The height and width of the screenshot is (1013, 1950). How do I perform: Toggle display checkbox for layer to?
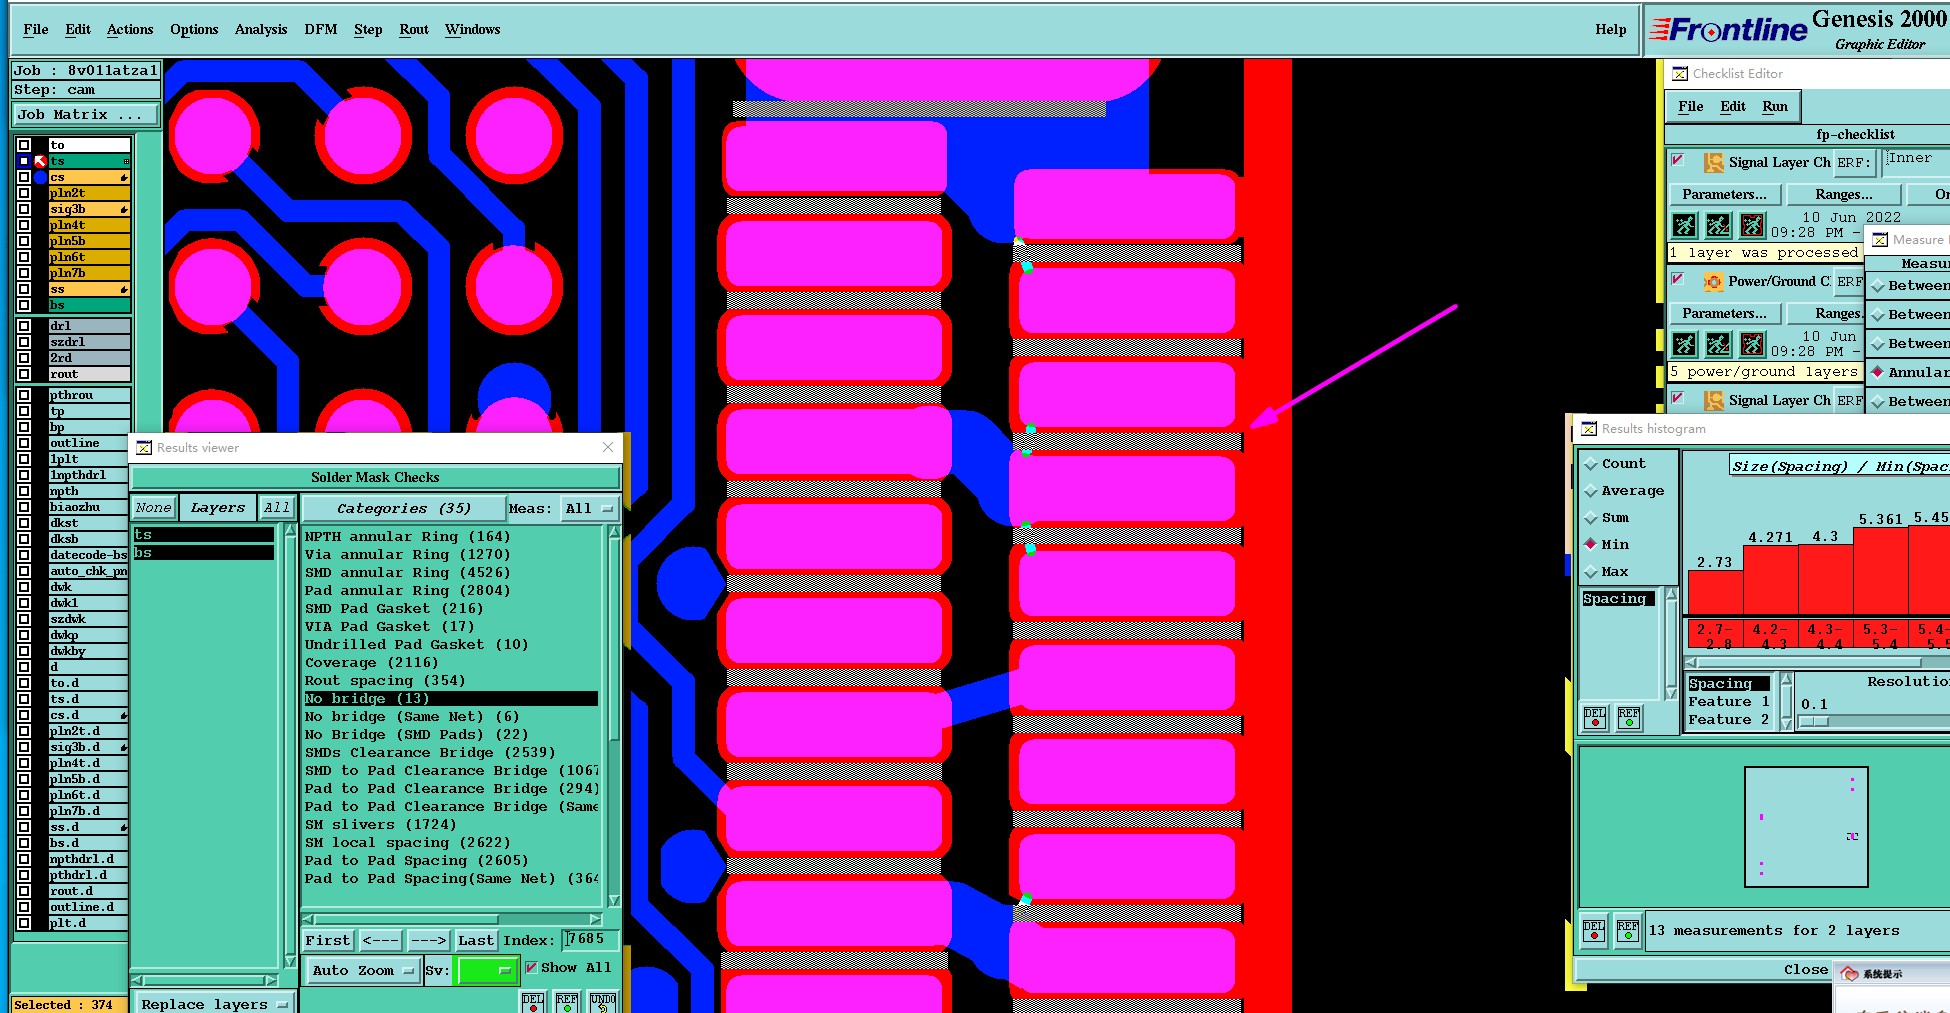point(24,145)
